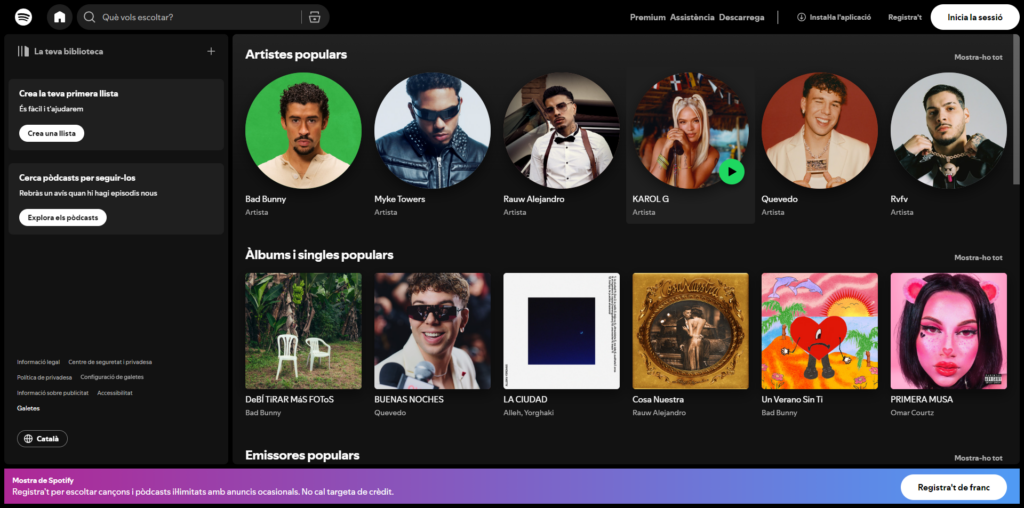This screenshot has height=508, width=1024.
Task: Open the 'LA CIUDAD' album cover
Action: [561, 331]
